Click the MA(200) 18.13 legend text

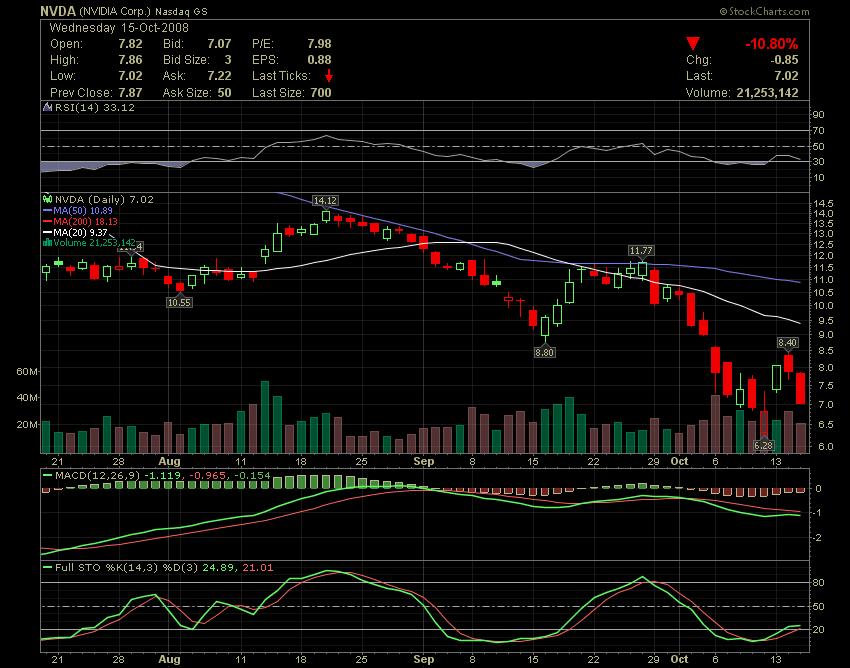85,221
